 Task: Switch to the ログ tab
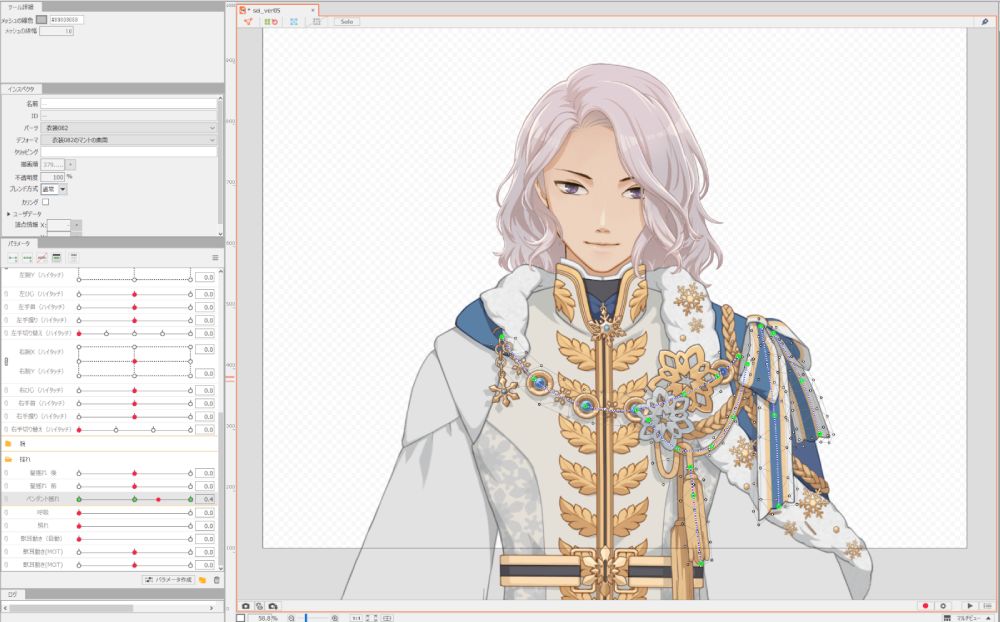point(13,595)
